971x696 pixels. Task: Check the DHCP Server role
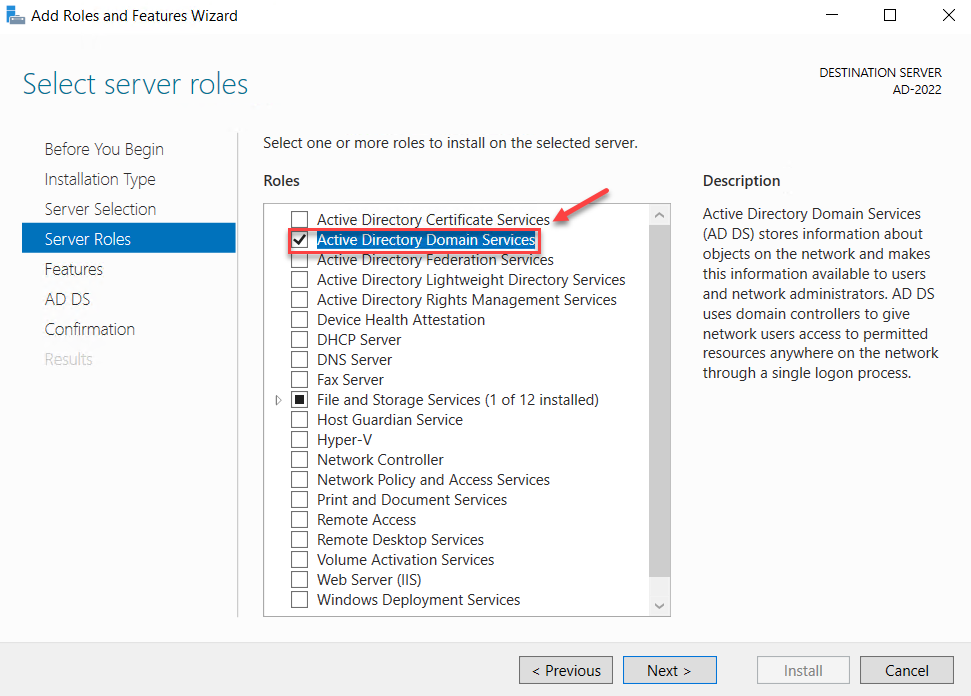298,339
